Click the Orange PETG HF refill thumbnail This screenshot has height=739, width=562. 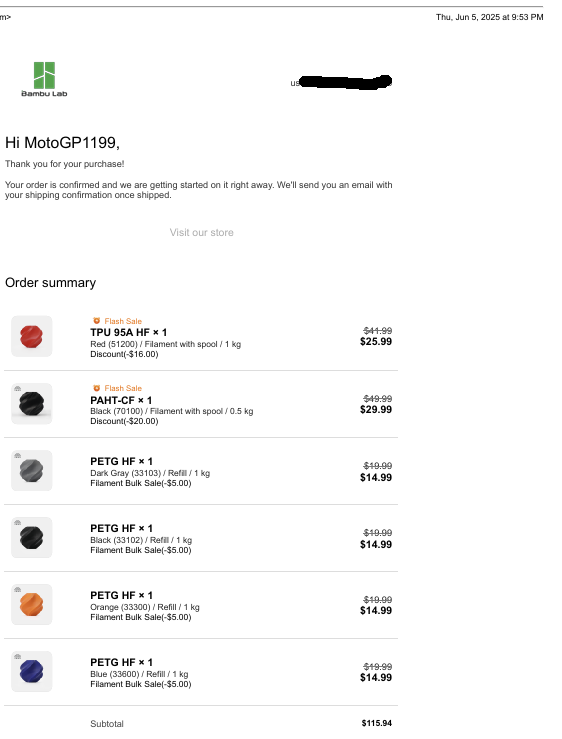tap(32, 605)
